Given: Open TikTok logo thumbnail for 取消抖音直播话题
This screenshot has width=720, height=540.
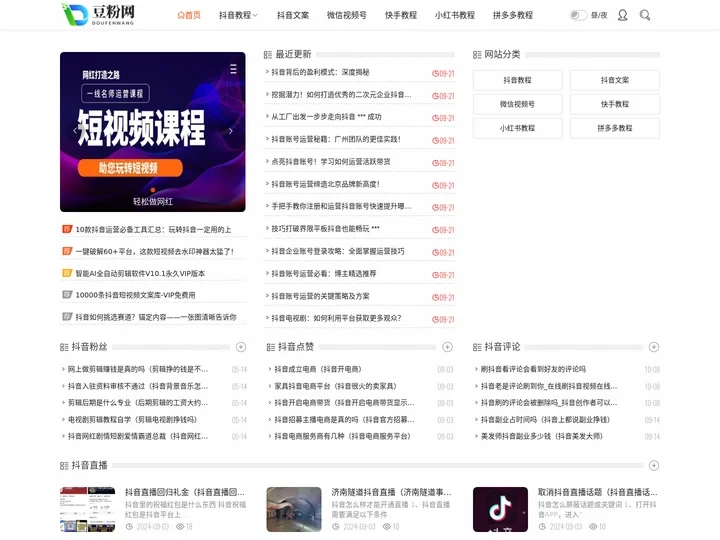Looking at the screenshot, I should tap(501, 509).
